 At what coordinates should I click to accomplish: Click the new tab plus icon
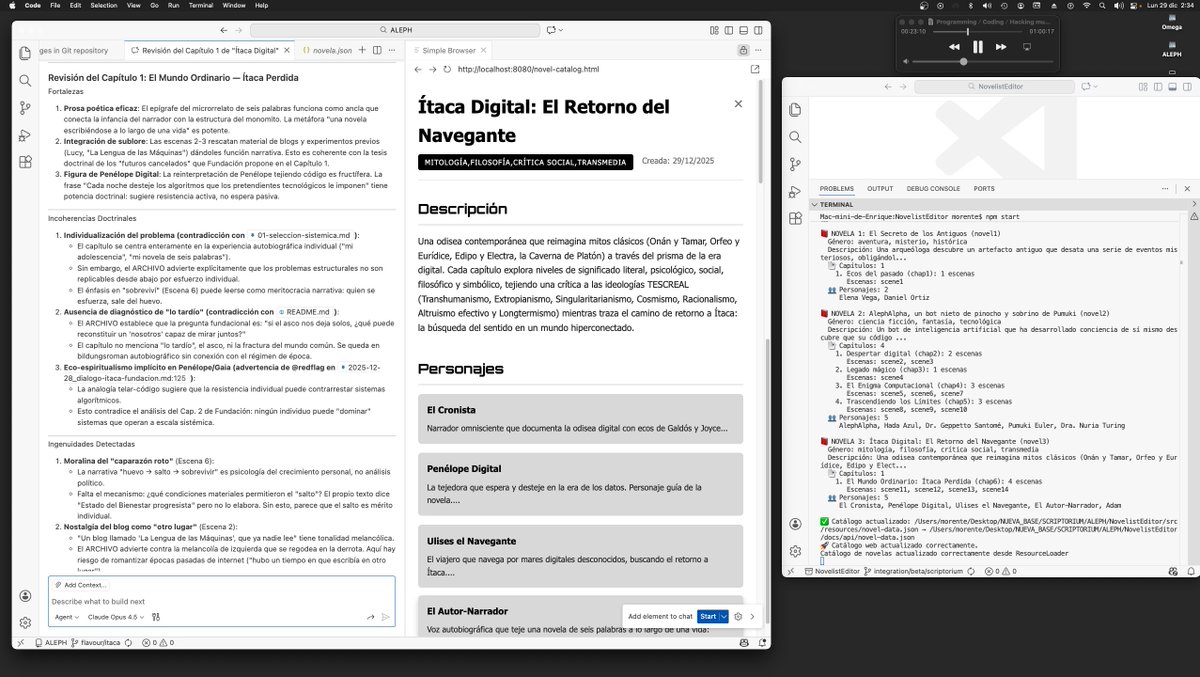(x=362, y=50)
